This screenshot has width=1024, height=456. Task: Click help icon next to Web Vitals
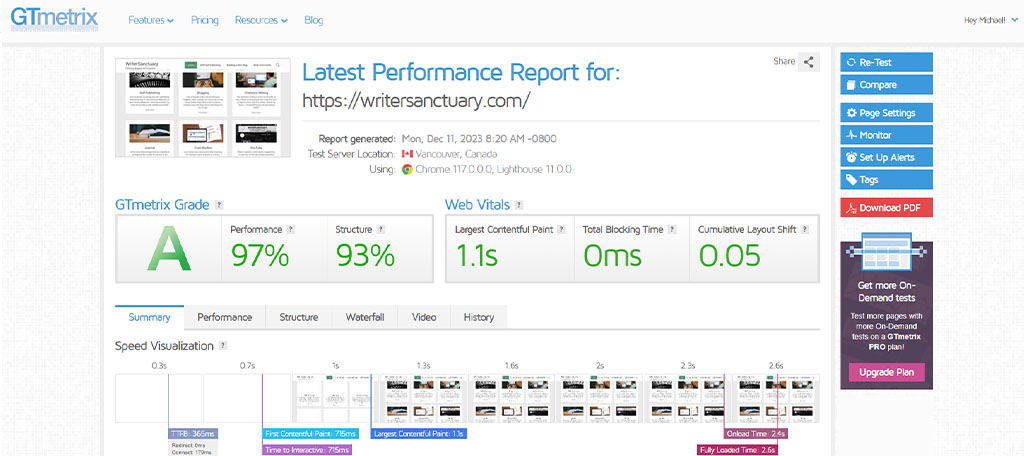(x=519, y=204)
